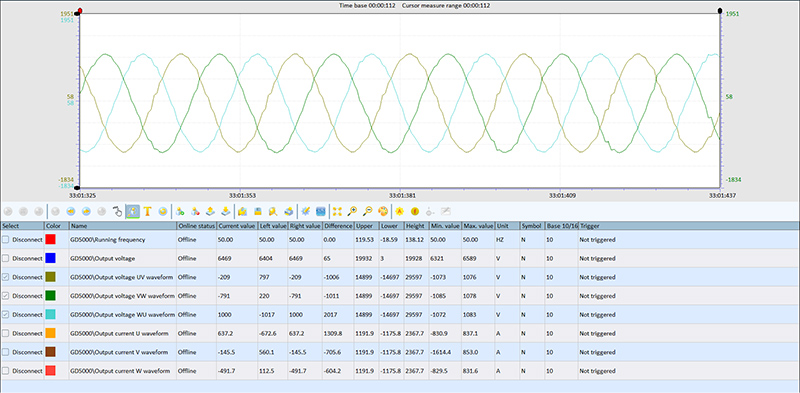
Task: Toggle the highlighted magnifier cursor tool
Action: tap(133, 211)
